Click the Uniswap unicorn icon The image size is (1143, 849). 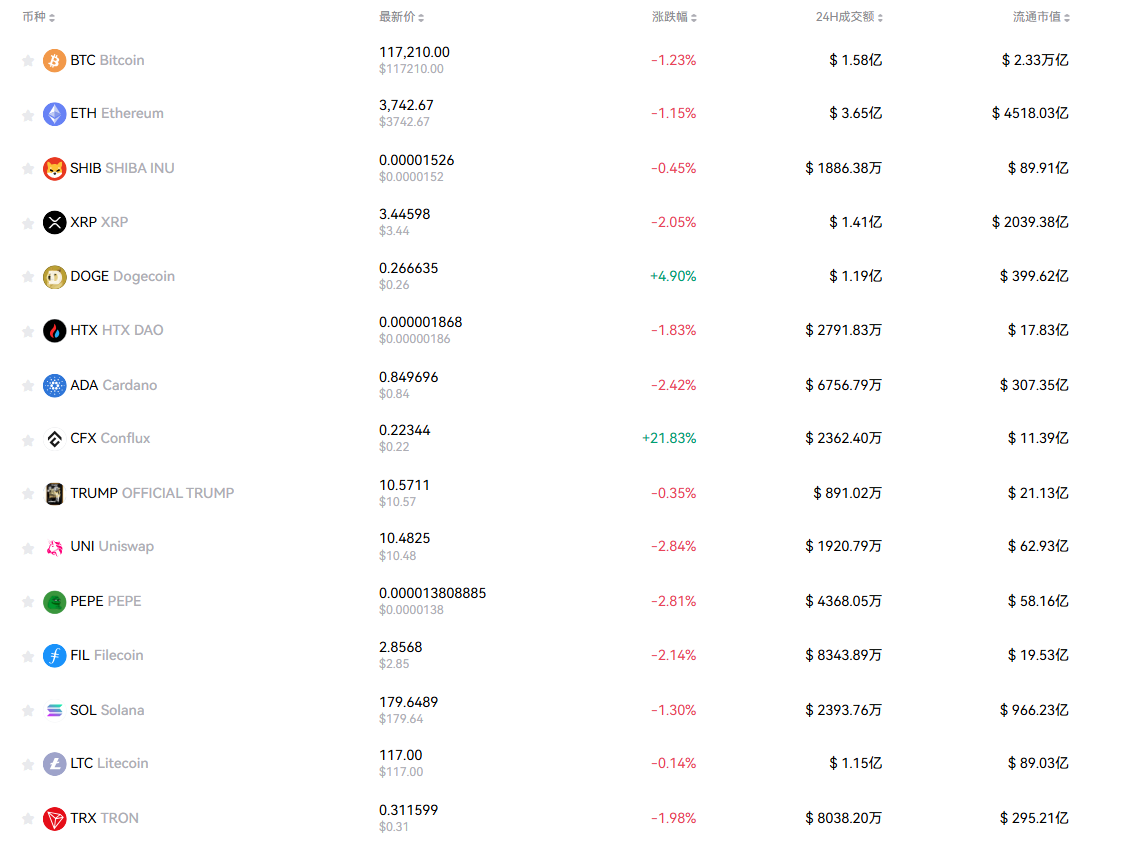(54, 547)
